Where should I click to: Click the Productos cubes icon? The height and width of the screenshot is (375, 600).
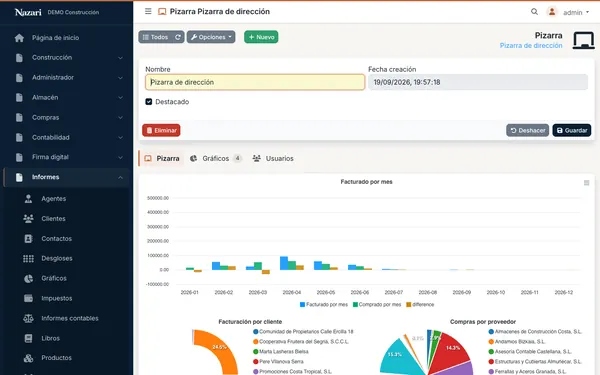click(x=28, y=358)
